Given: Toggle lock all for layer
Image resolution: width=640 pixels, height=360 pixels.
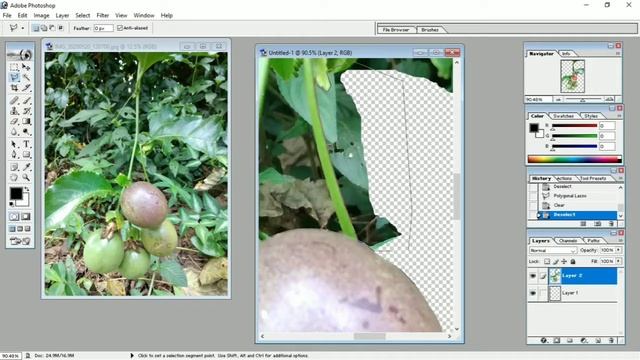Looking at the screenshot, I should point(573,261).
